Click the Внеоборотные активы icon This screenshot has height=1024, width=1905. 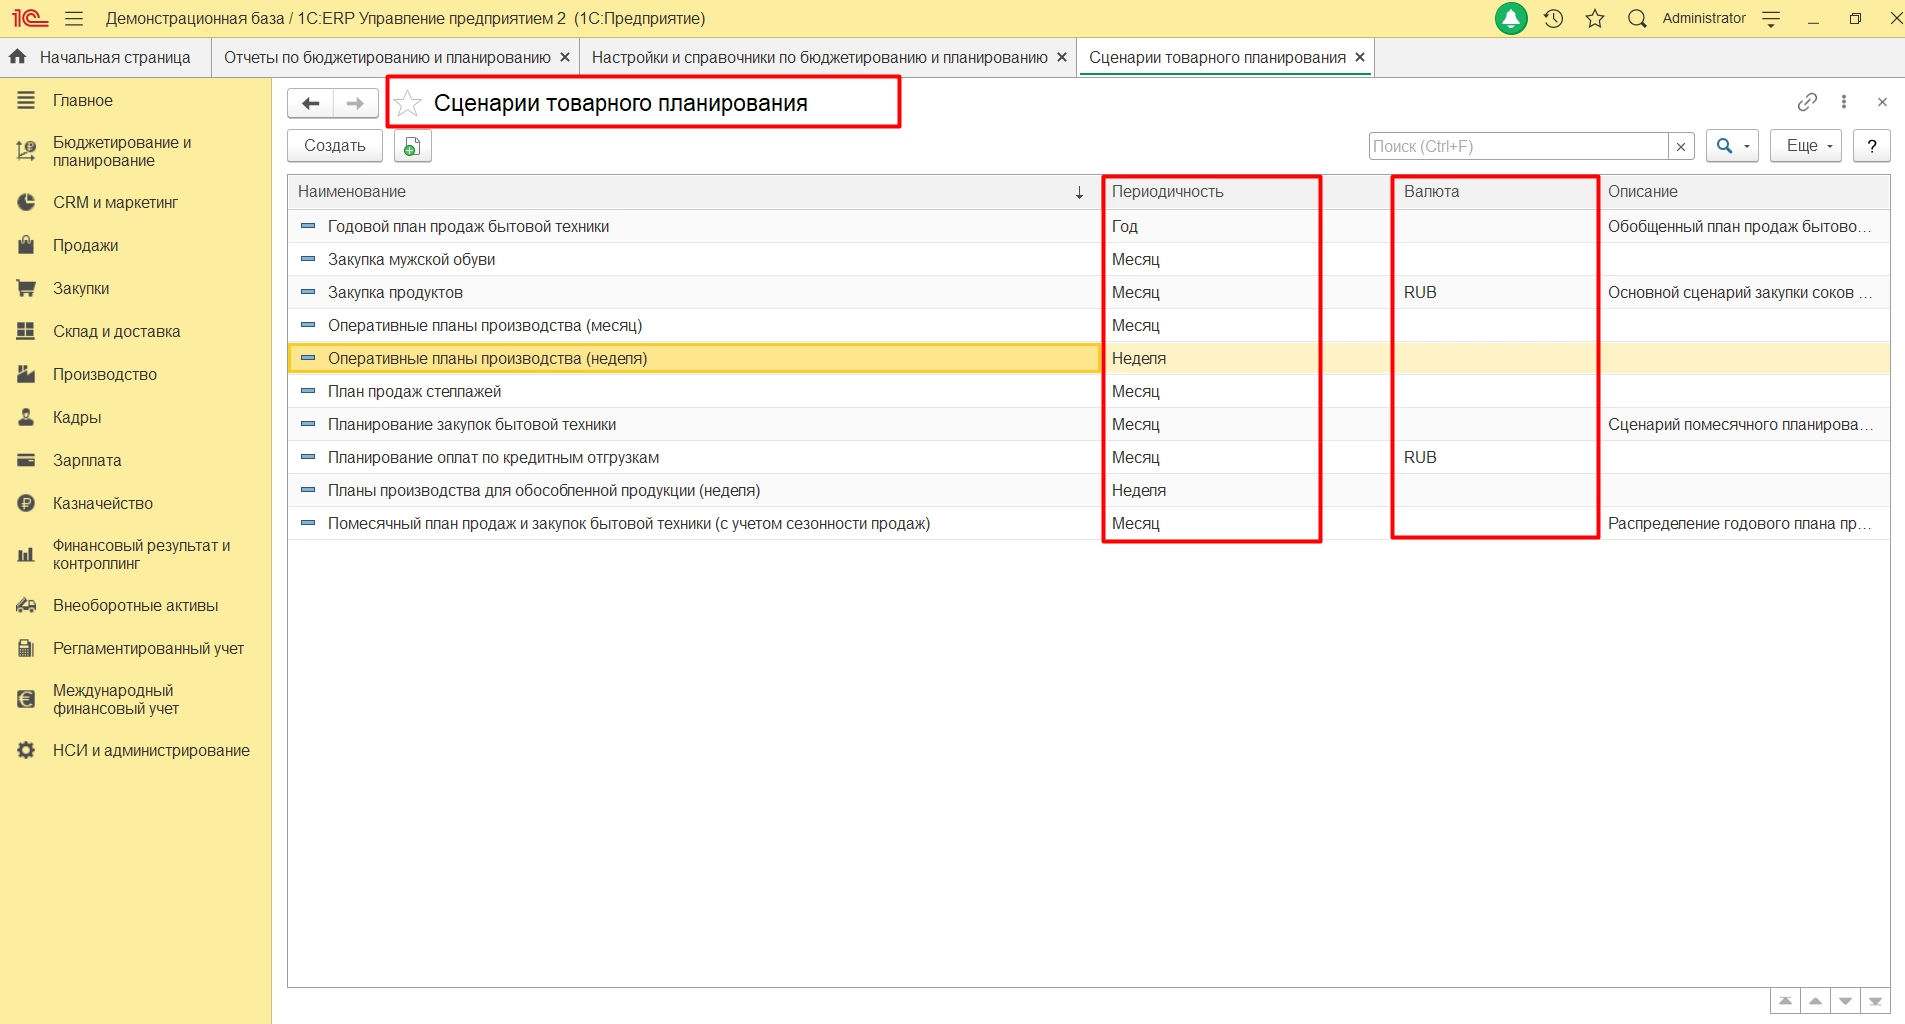click(x=26, y=605)
